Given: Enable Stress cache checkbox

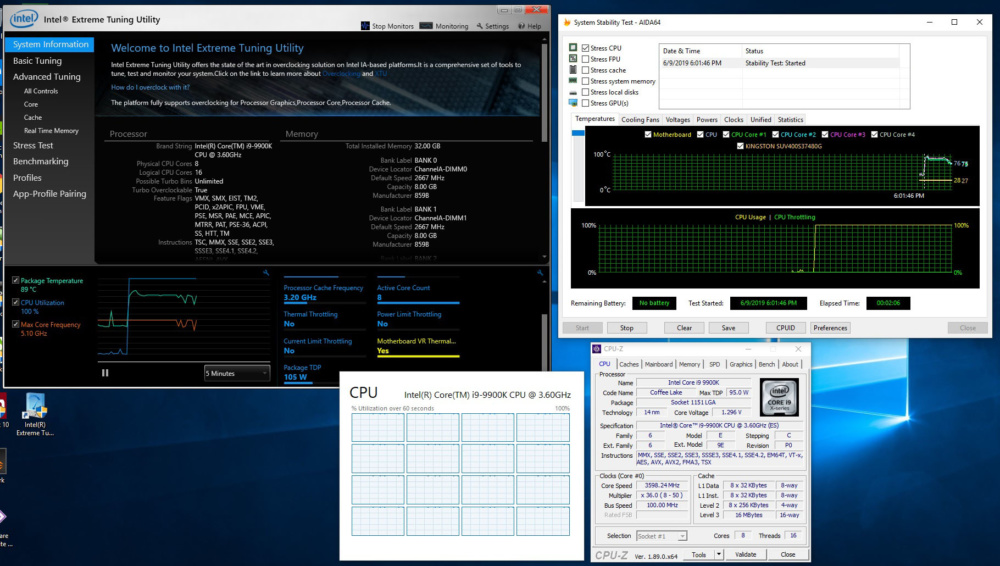Looking at the screenshot, I should click(x=585, y=70).
